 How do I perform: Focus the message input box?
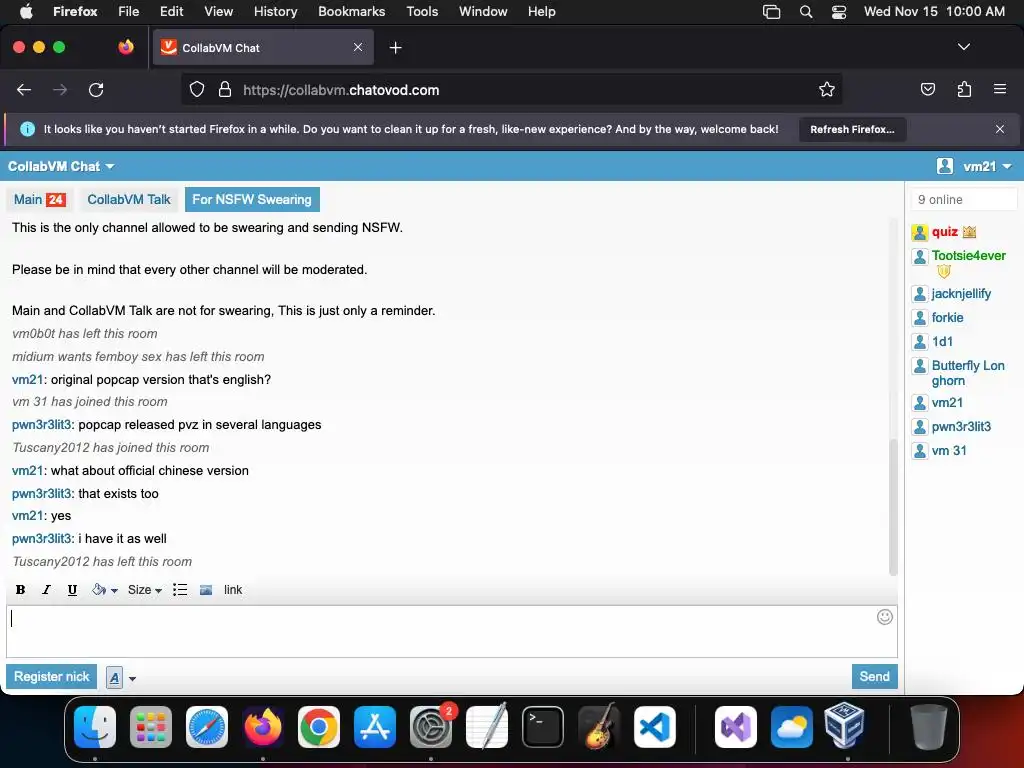(452, 632)
